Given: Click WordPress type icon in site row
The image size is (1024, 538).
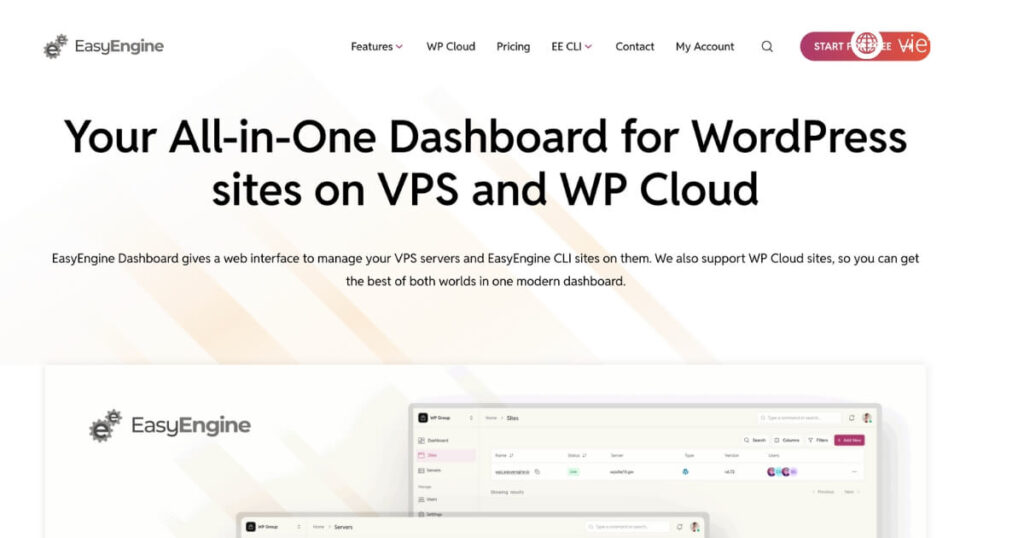Looking at the screenshot, I should [685, 471].
